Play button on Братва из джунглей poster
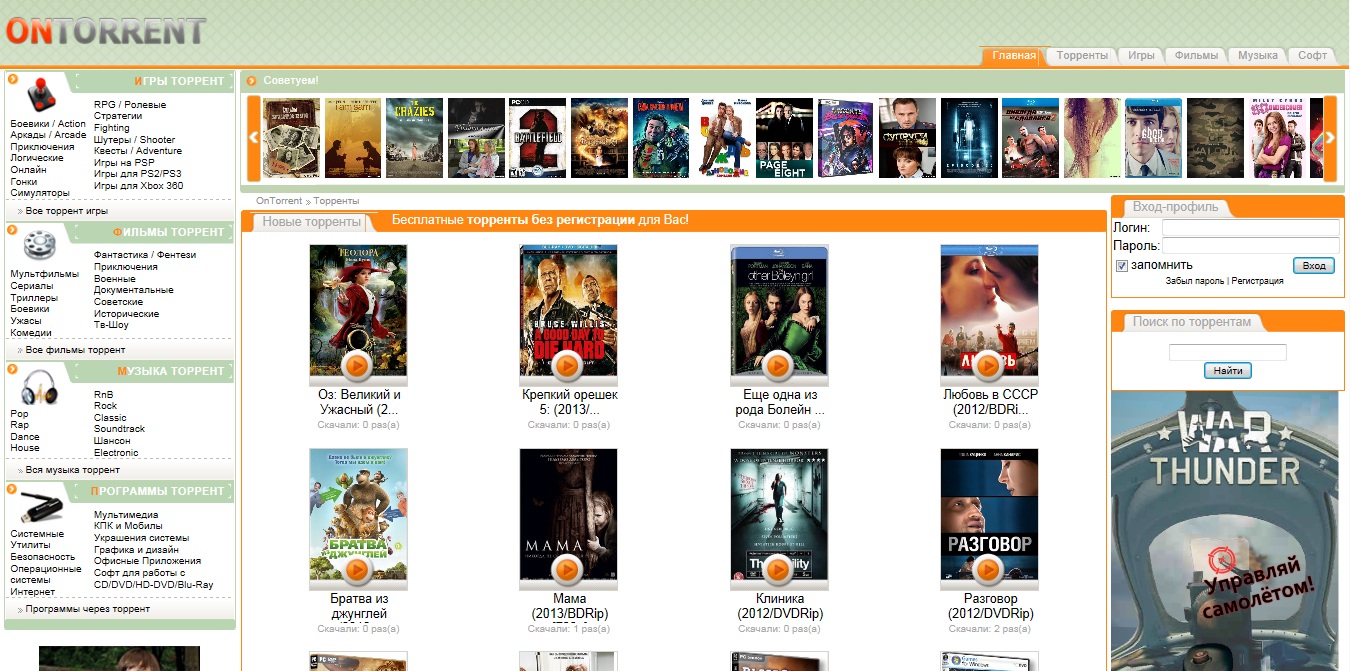The width and height of the screenshot is (1350, 671). tap(358, 570)
